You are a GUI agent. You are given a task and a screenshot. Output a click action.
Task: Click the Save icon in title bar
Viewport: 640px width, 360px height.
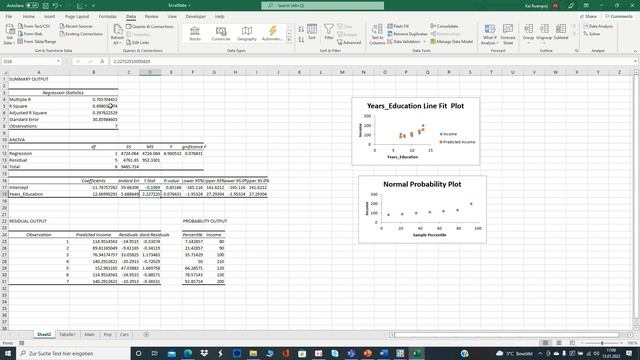tap(46, 6)
